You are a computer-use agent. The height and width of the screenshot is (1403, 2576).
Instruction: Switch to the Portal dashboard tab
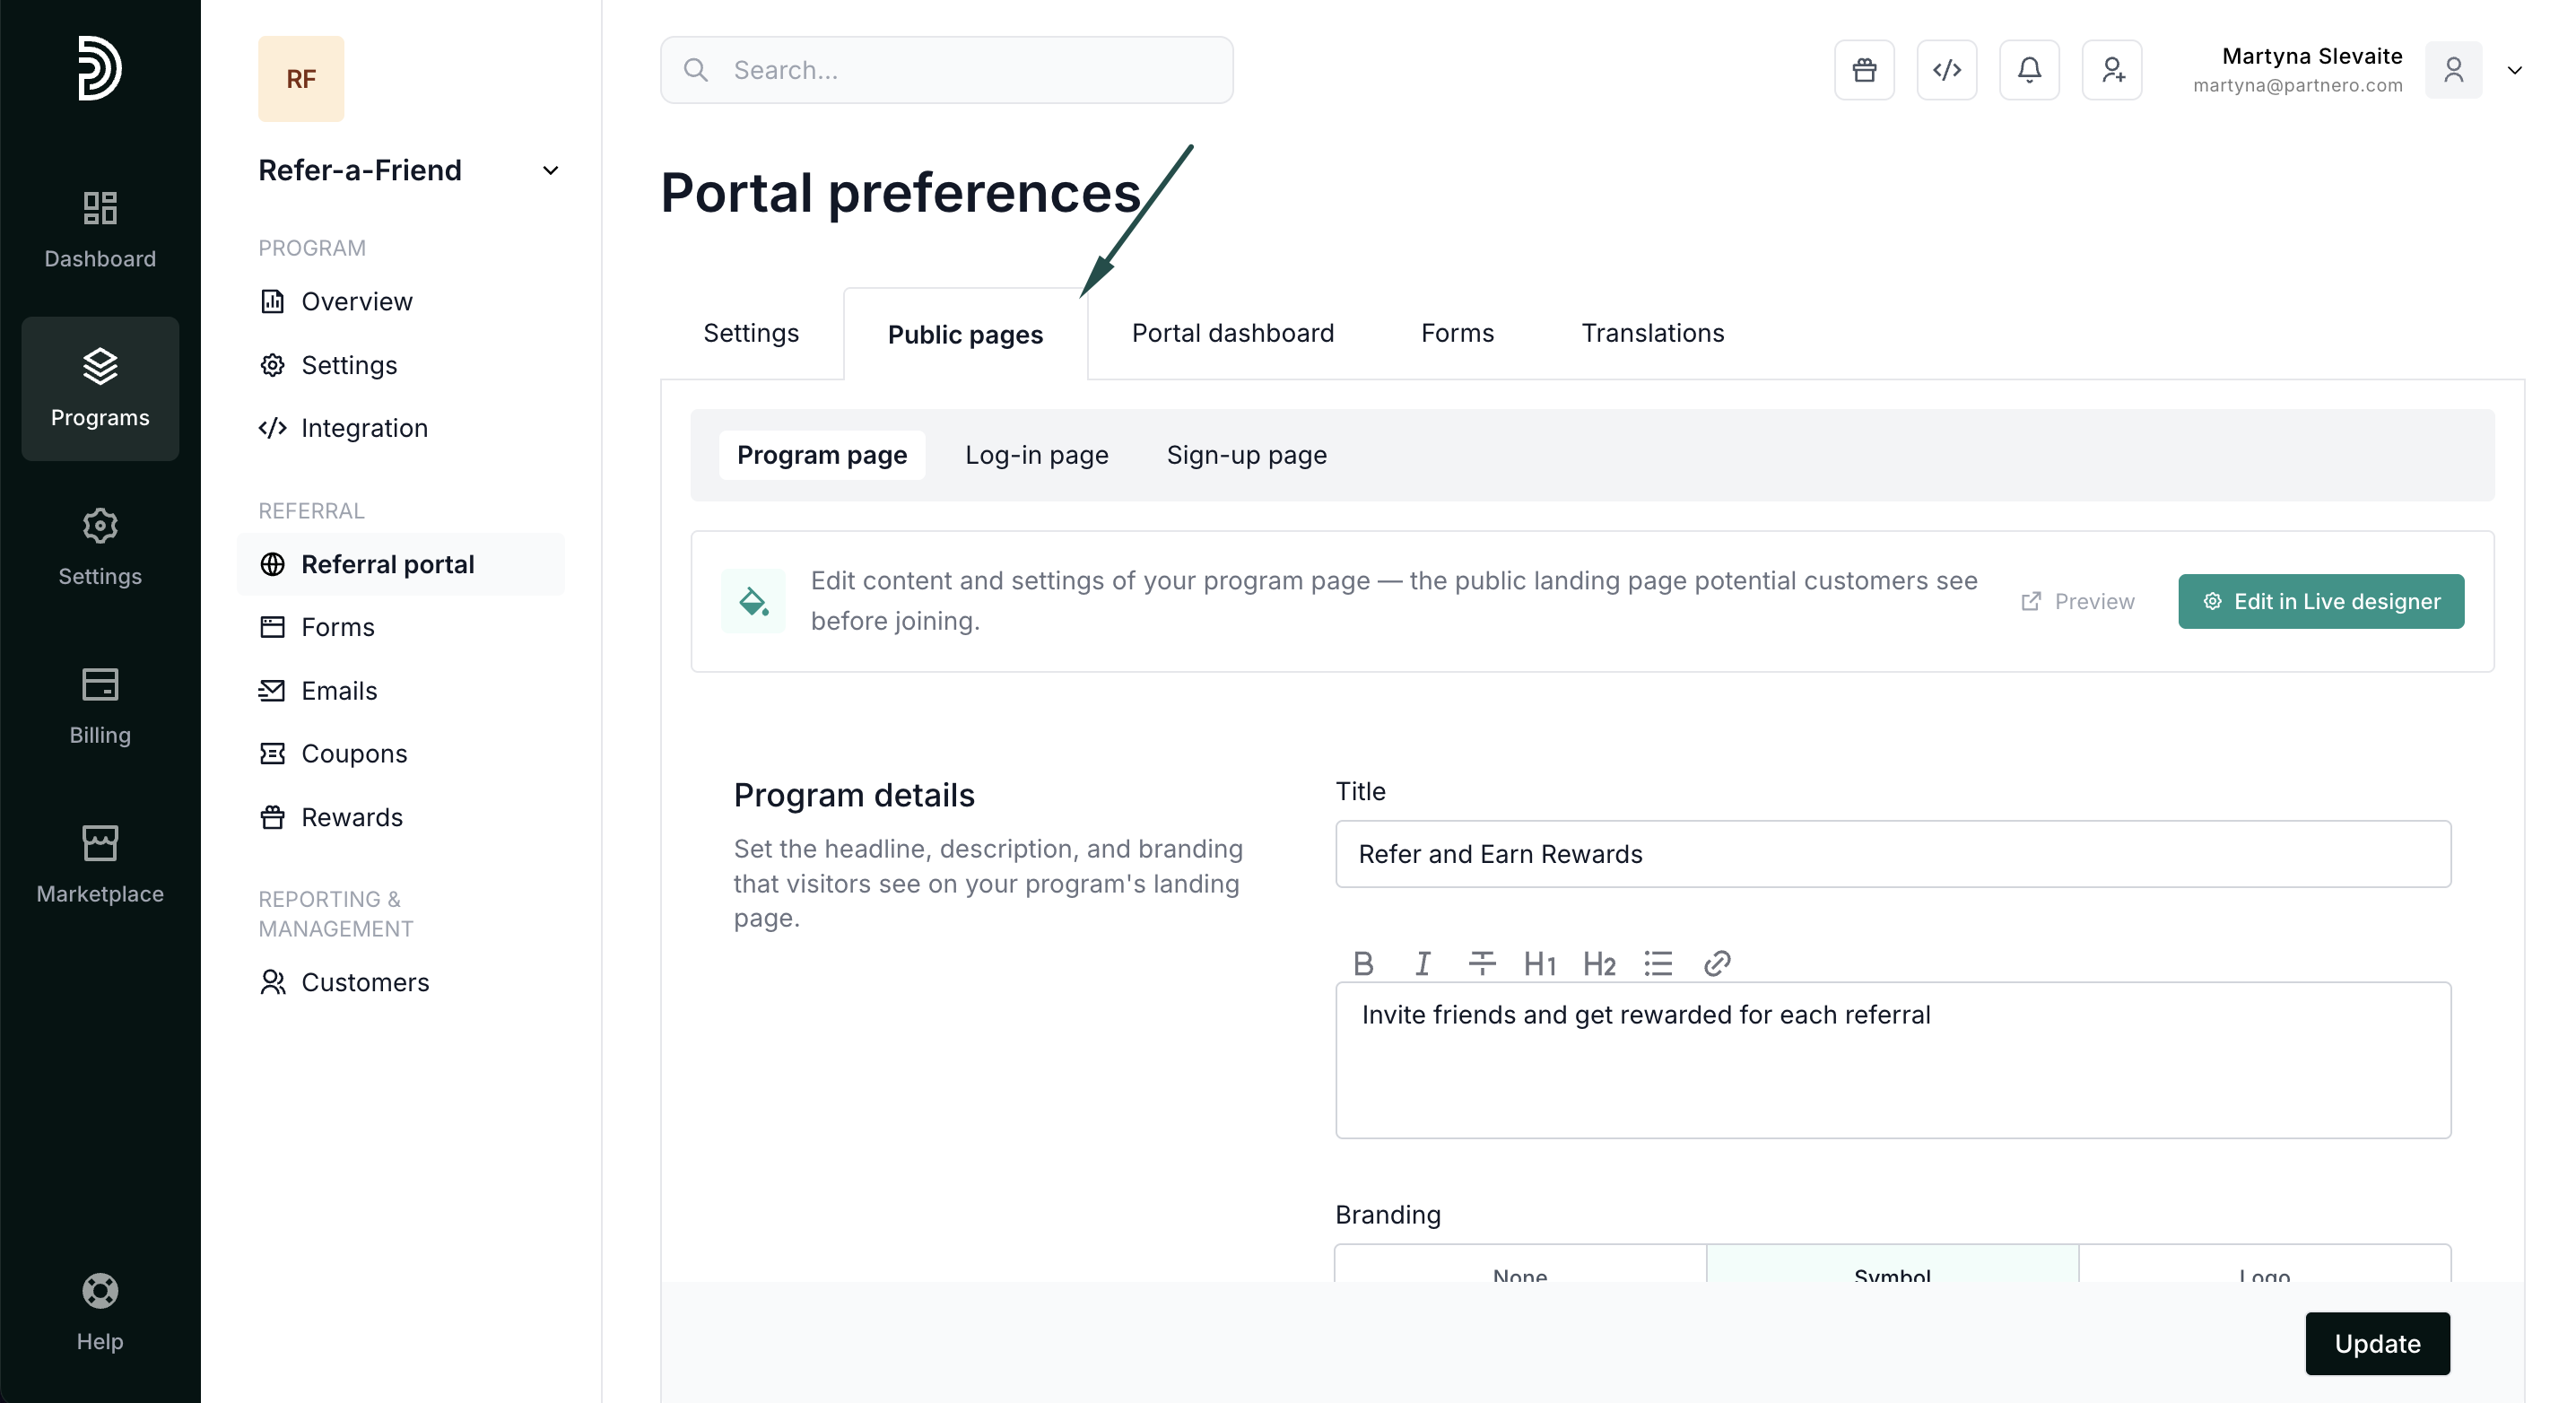click(1232, 333)
